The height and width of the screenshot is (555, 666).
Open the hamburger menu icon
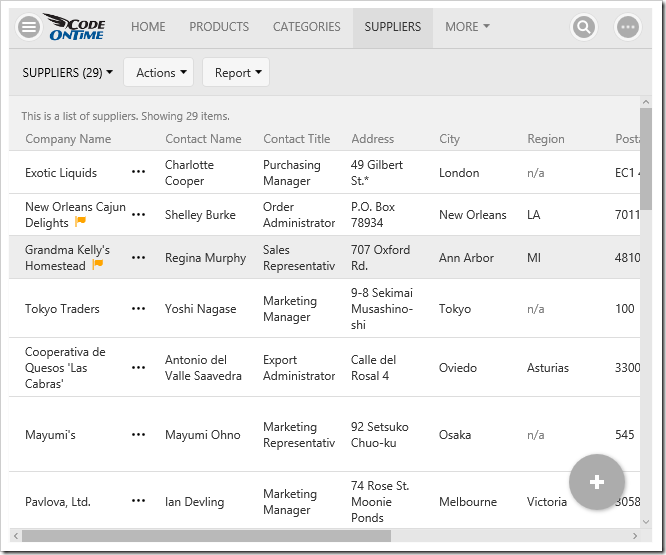pos(30,27)
